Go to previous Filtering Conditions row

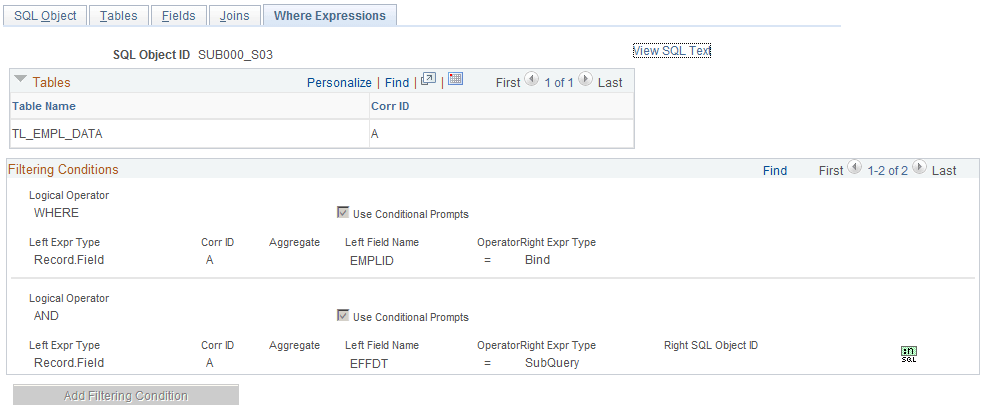pyautogui.click(x=855, y=169)
